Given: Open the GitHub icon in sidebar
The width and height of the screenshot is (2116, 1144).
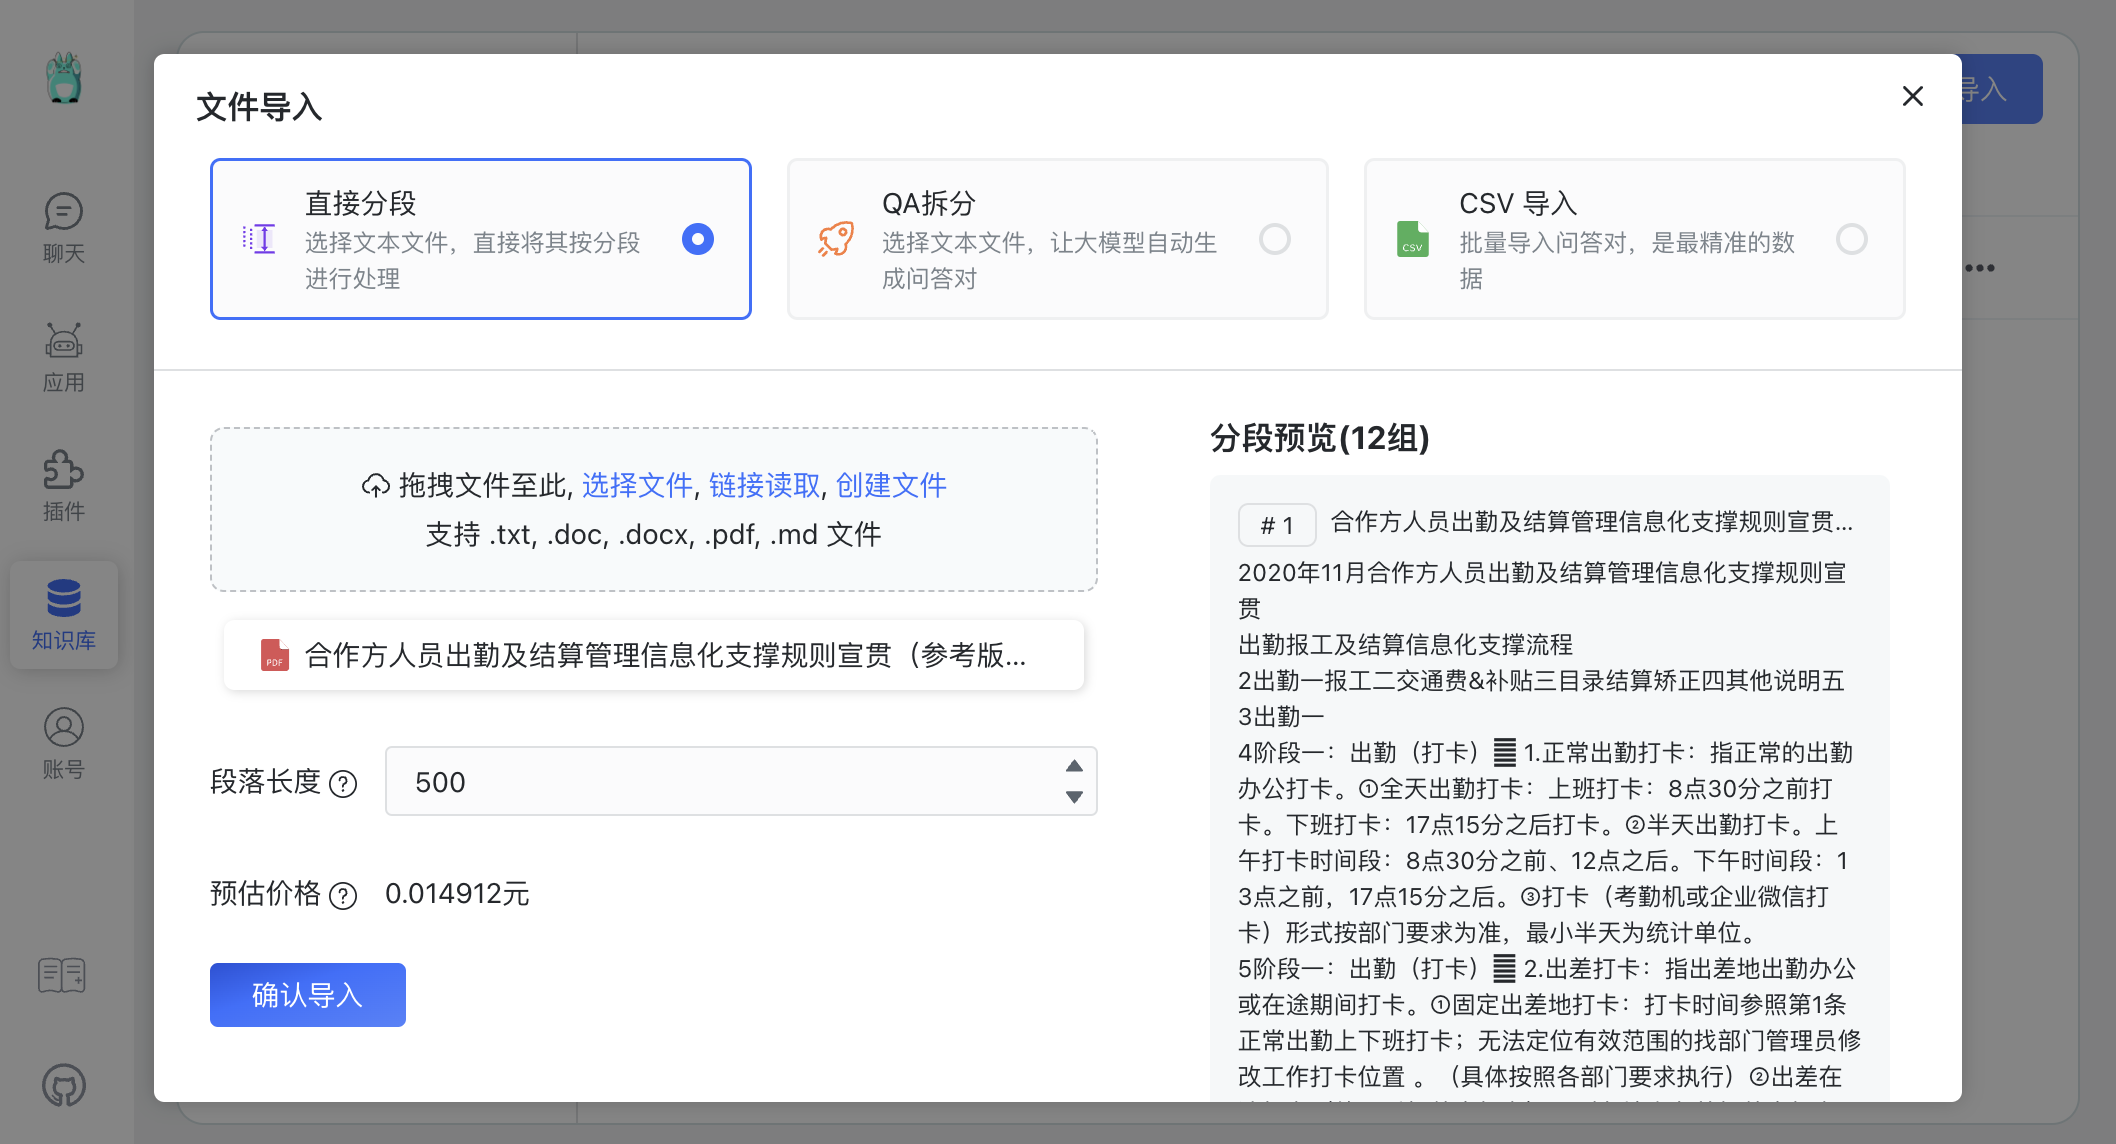Looking at the screenshot, I should 63,1085.
